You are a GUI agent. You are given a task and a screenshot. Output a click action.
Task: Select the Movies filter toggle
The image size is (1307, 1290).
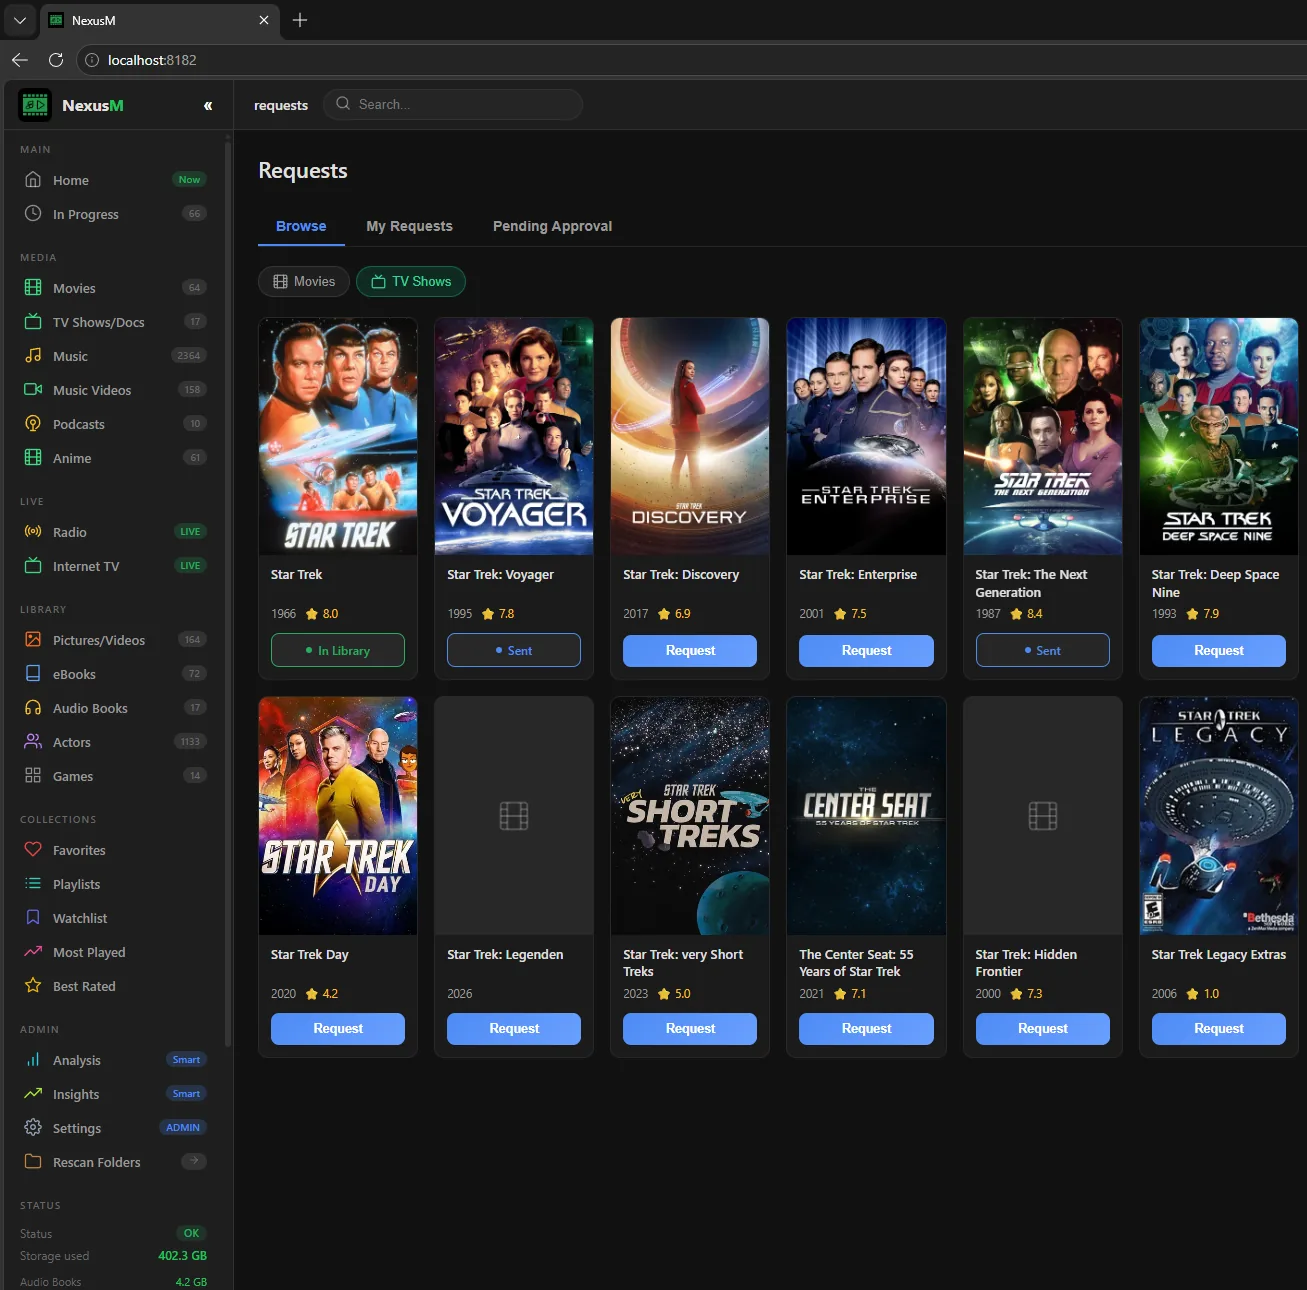[304, 282]
